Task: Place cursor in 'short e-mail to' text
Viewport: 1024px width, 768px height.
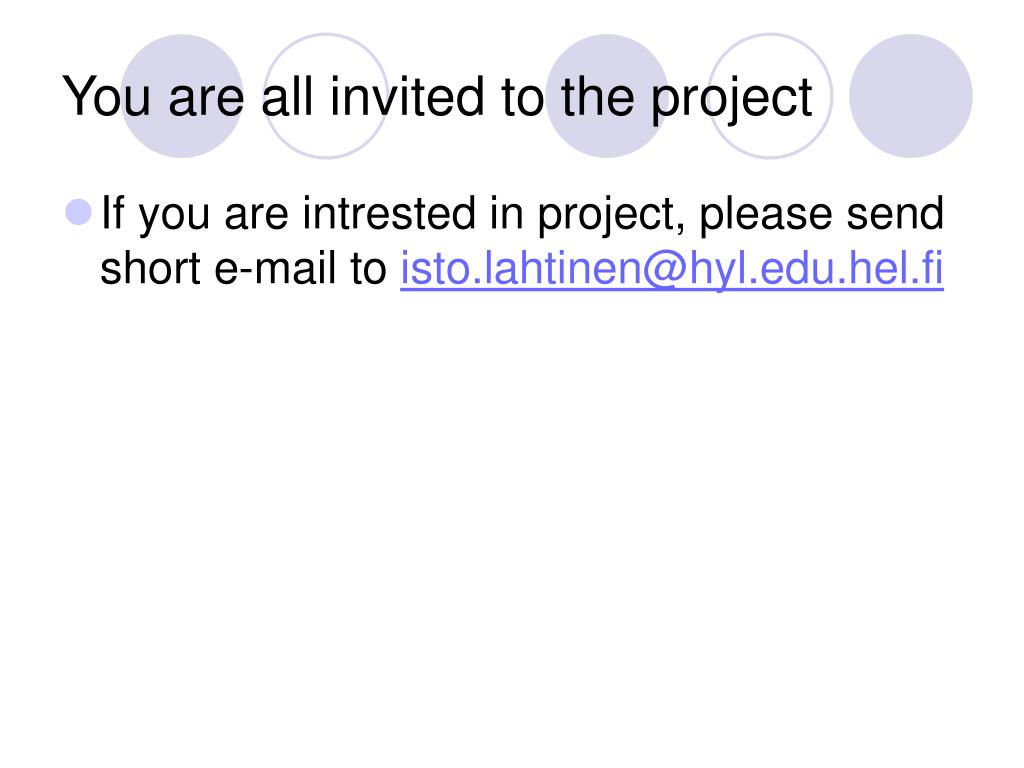Action: point(243,268)
